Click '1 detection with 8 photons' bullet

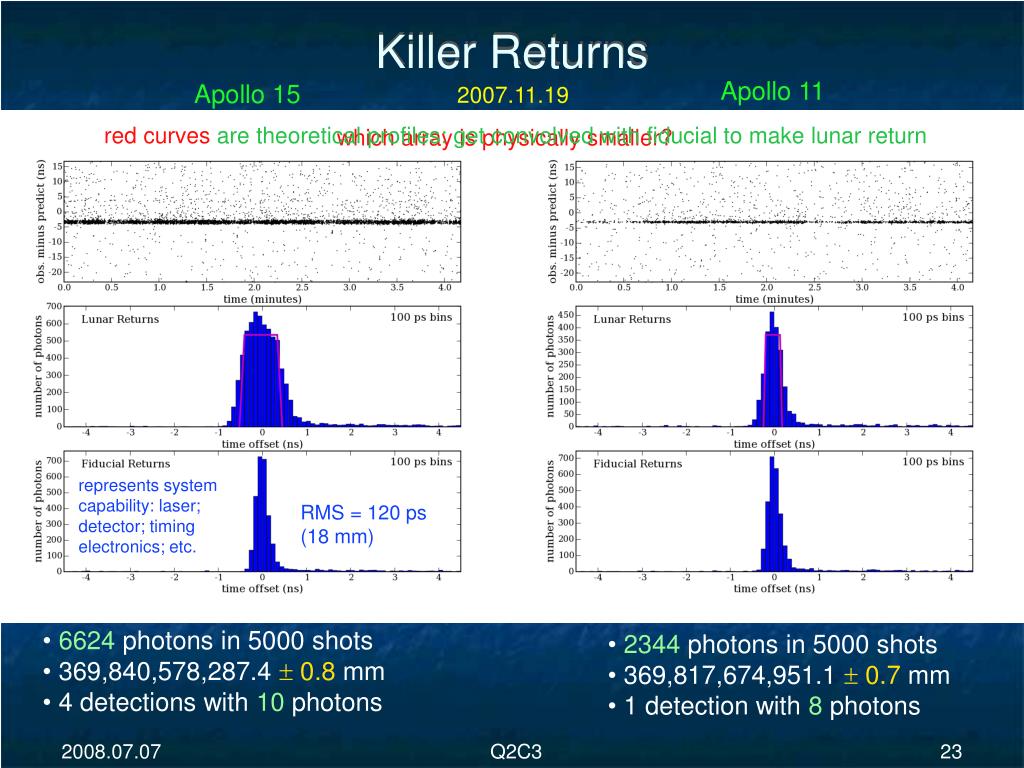[772, 707]
